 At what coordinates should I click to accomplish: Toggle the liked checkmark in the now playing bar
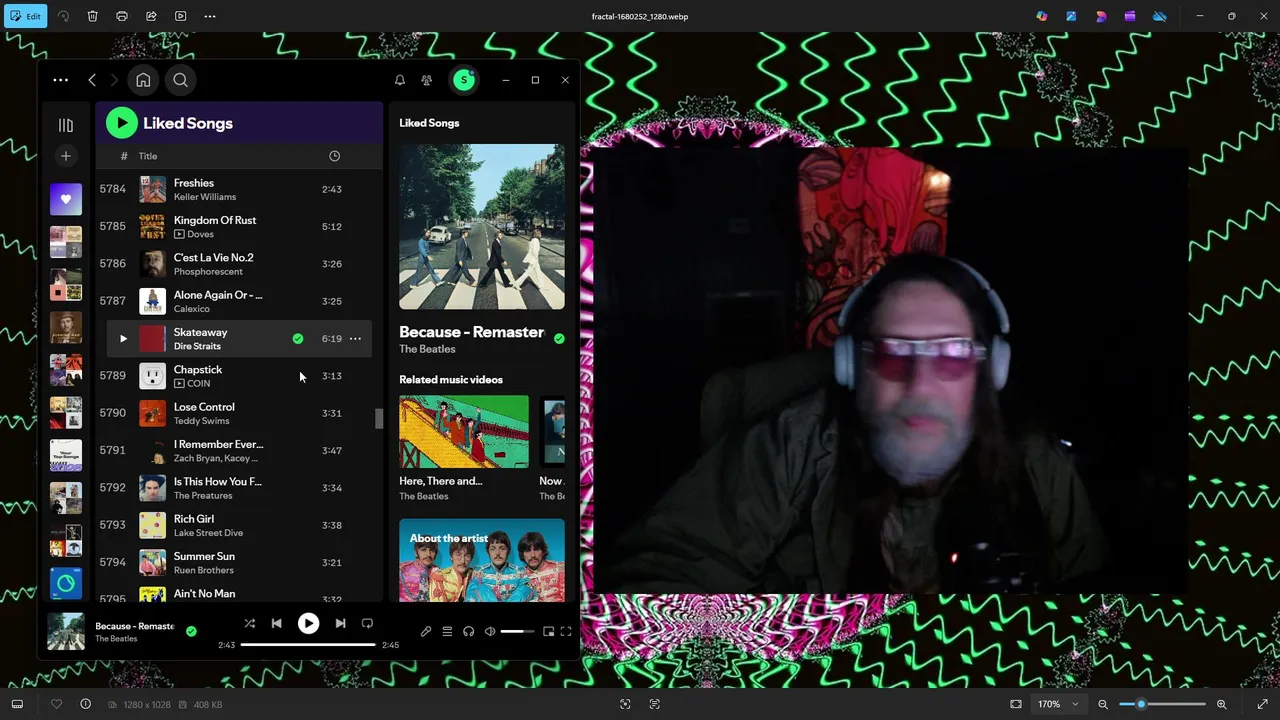(x=191, y=631)
